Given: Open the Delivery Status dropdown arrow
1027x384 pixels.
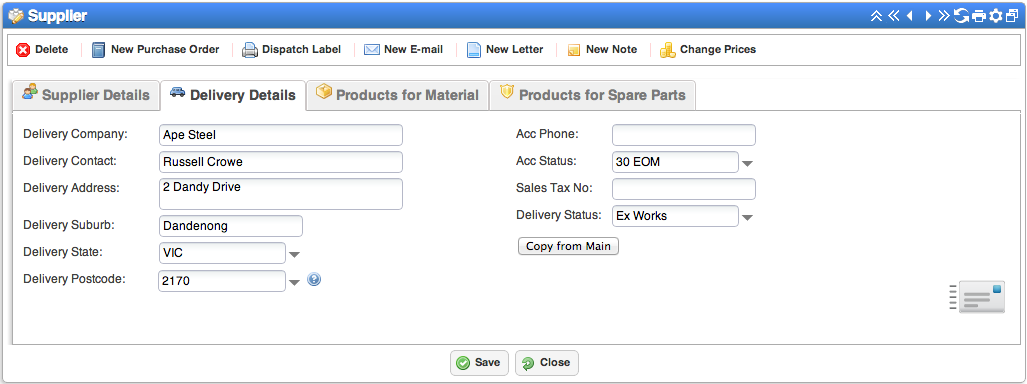Looking at the screenshot, I should [748, 217].
